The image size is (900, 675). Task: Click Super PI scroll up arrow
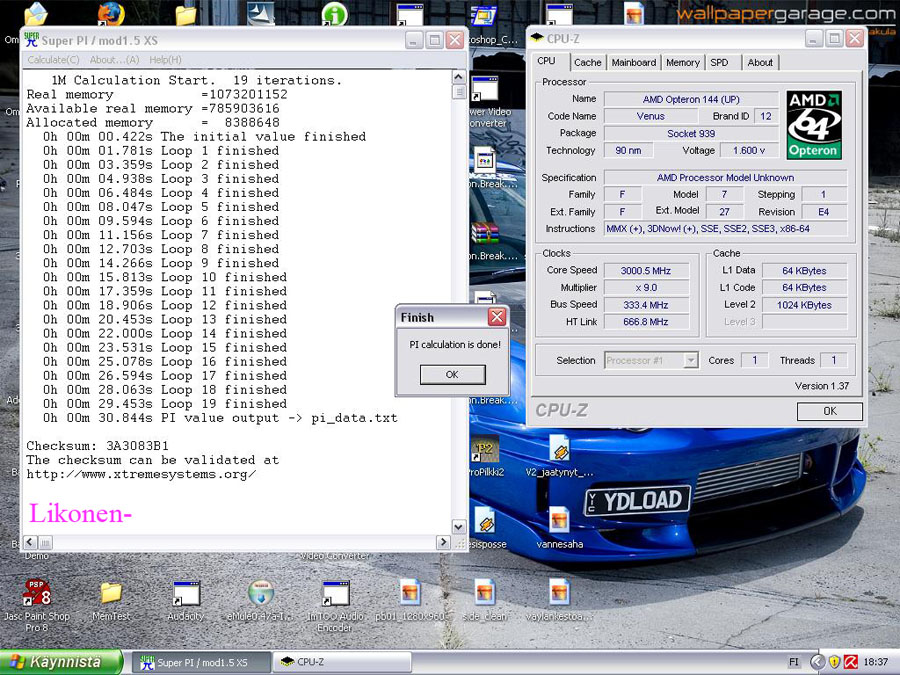point(459,76)
